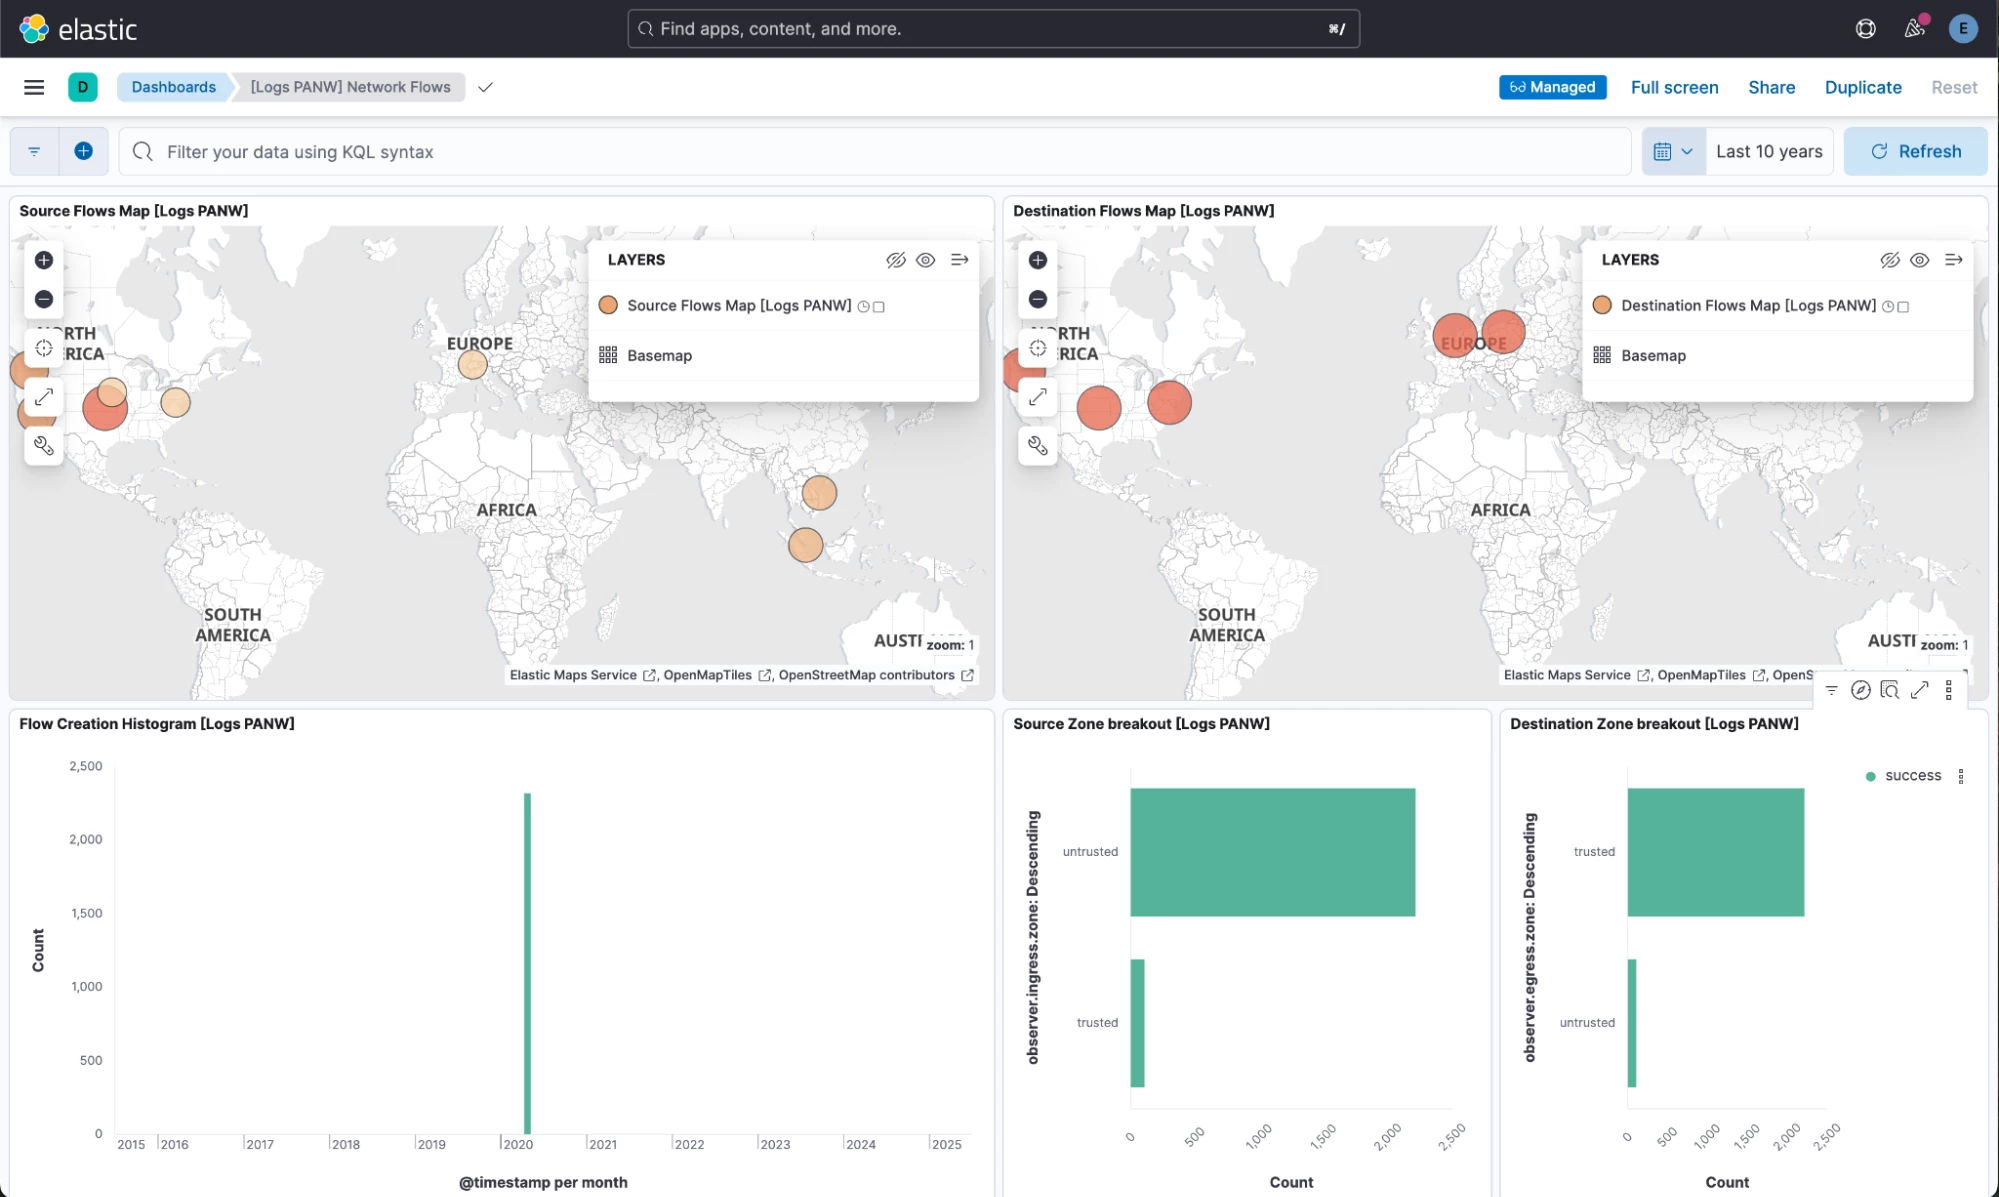Zoom out on Source Flows Map
The height and width of the screenshot is (1197, 1999).
[x=44, y=299]
